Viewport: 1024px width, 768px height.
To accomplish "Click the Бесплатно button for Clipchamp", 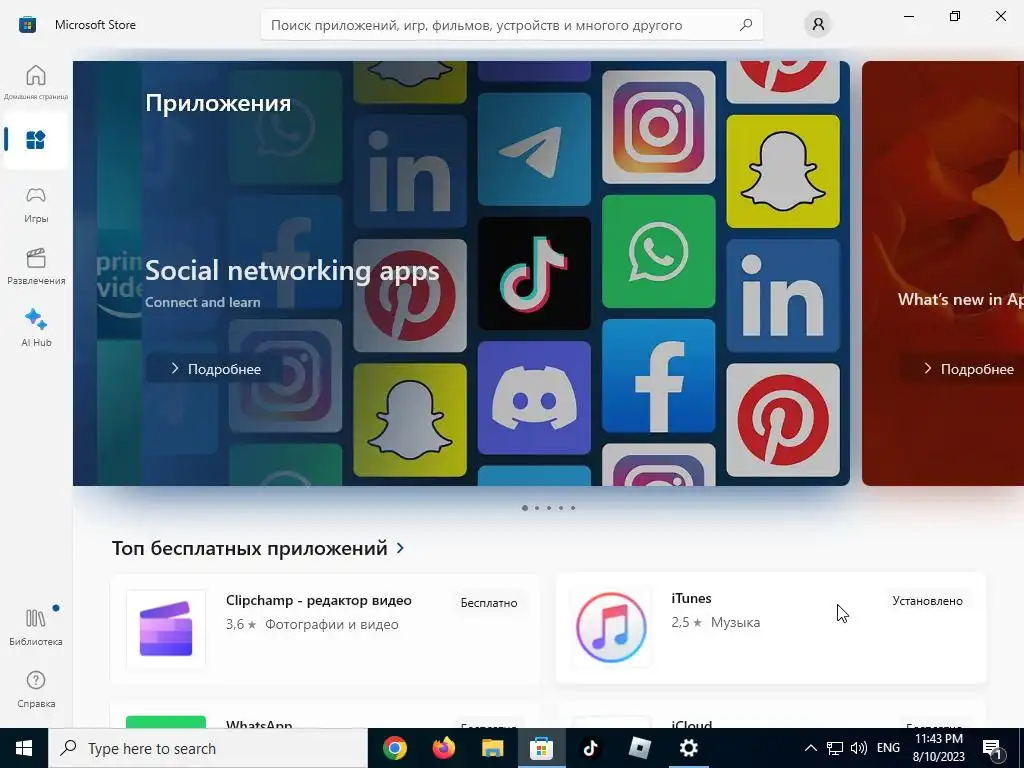I will click(x=489, y=603).
